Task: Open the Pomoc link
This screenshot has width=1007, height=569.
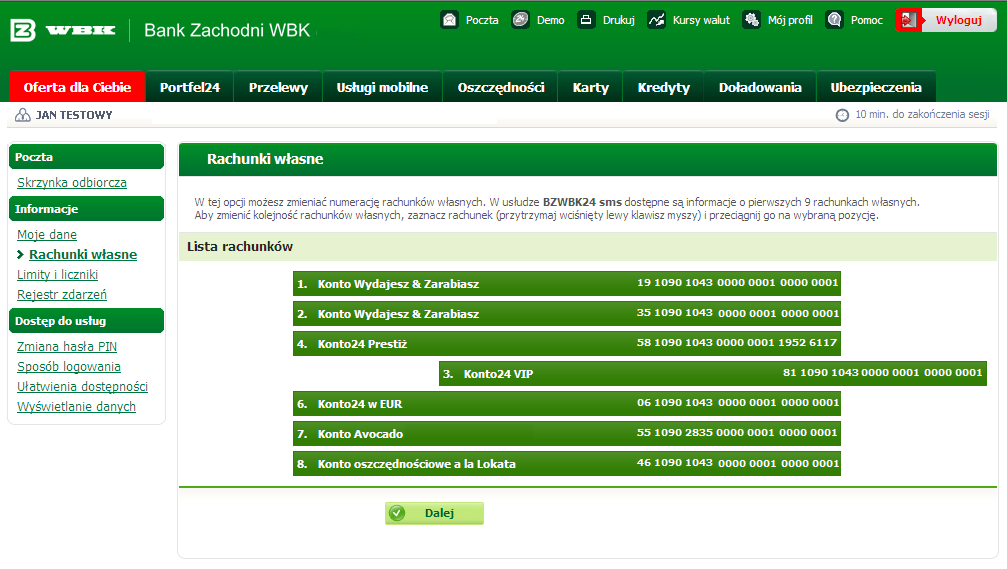Action: pos(866,21)
